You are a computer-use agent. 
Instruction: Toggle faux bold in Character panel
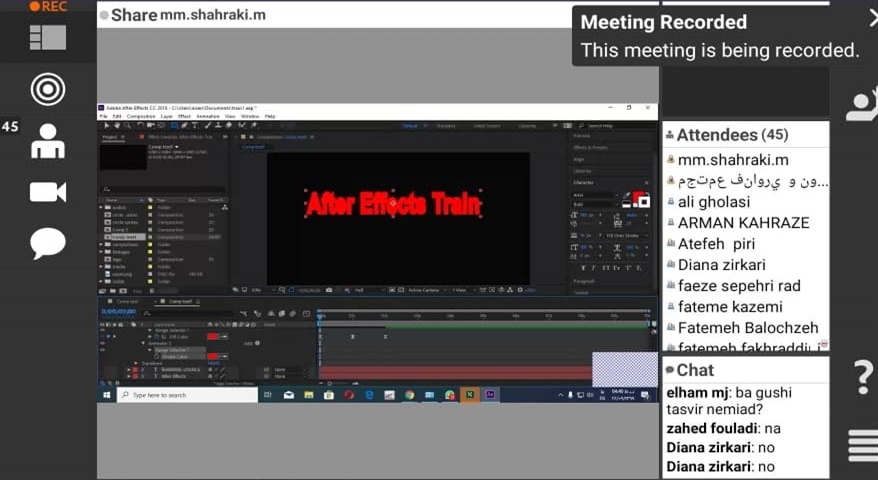click(583, 268)
